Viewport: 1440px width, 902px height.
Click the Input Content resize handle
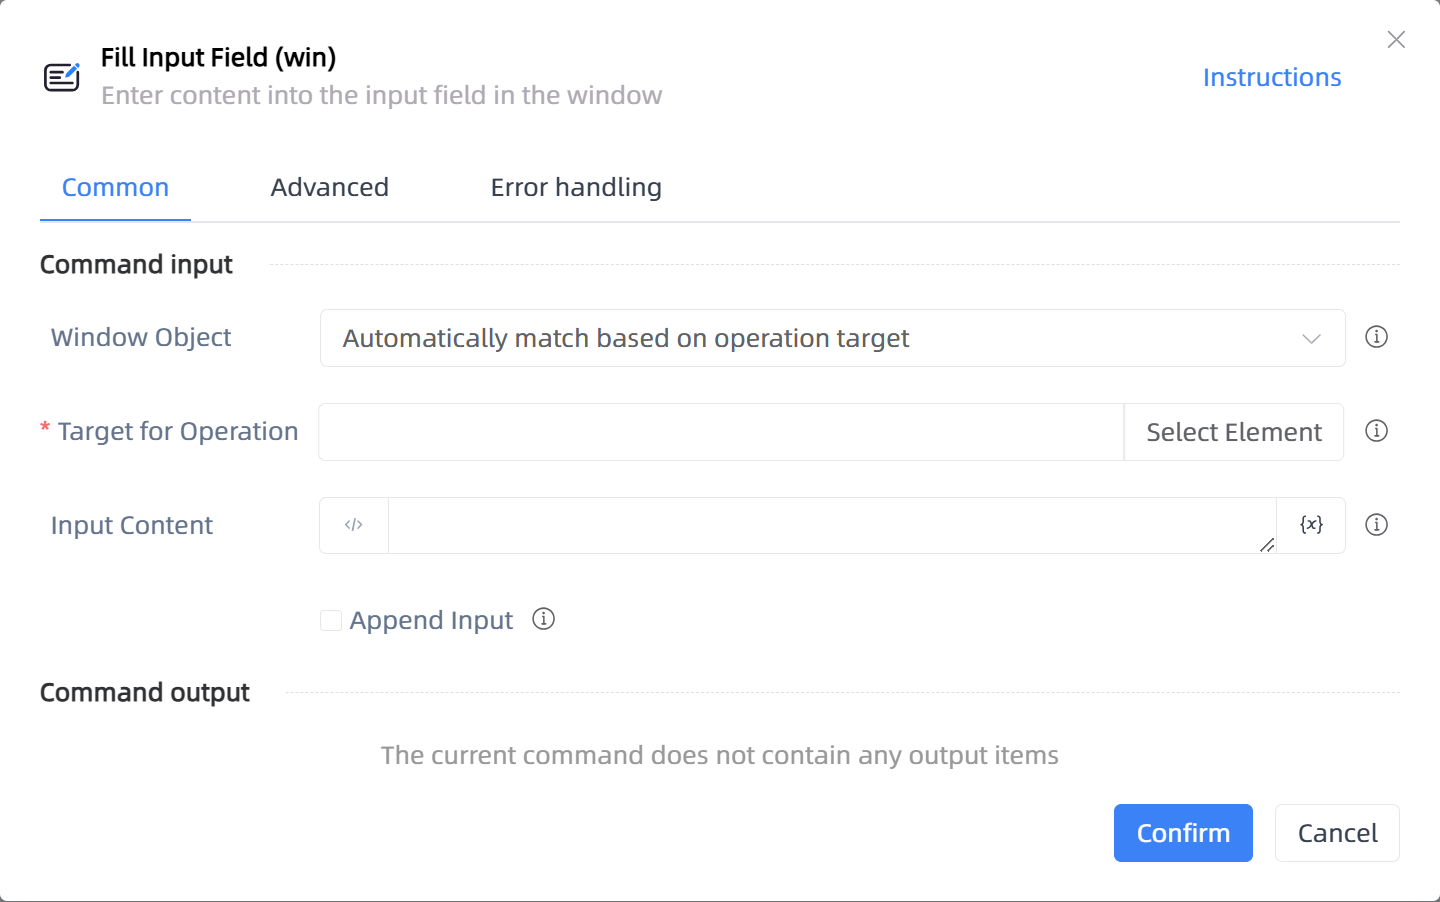(1267, 545)
